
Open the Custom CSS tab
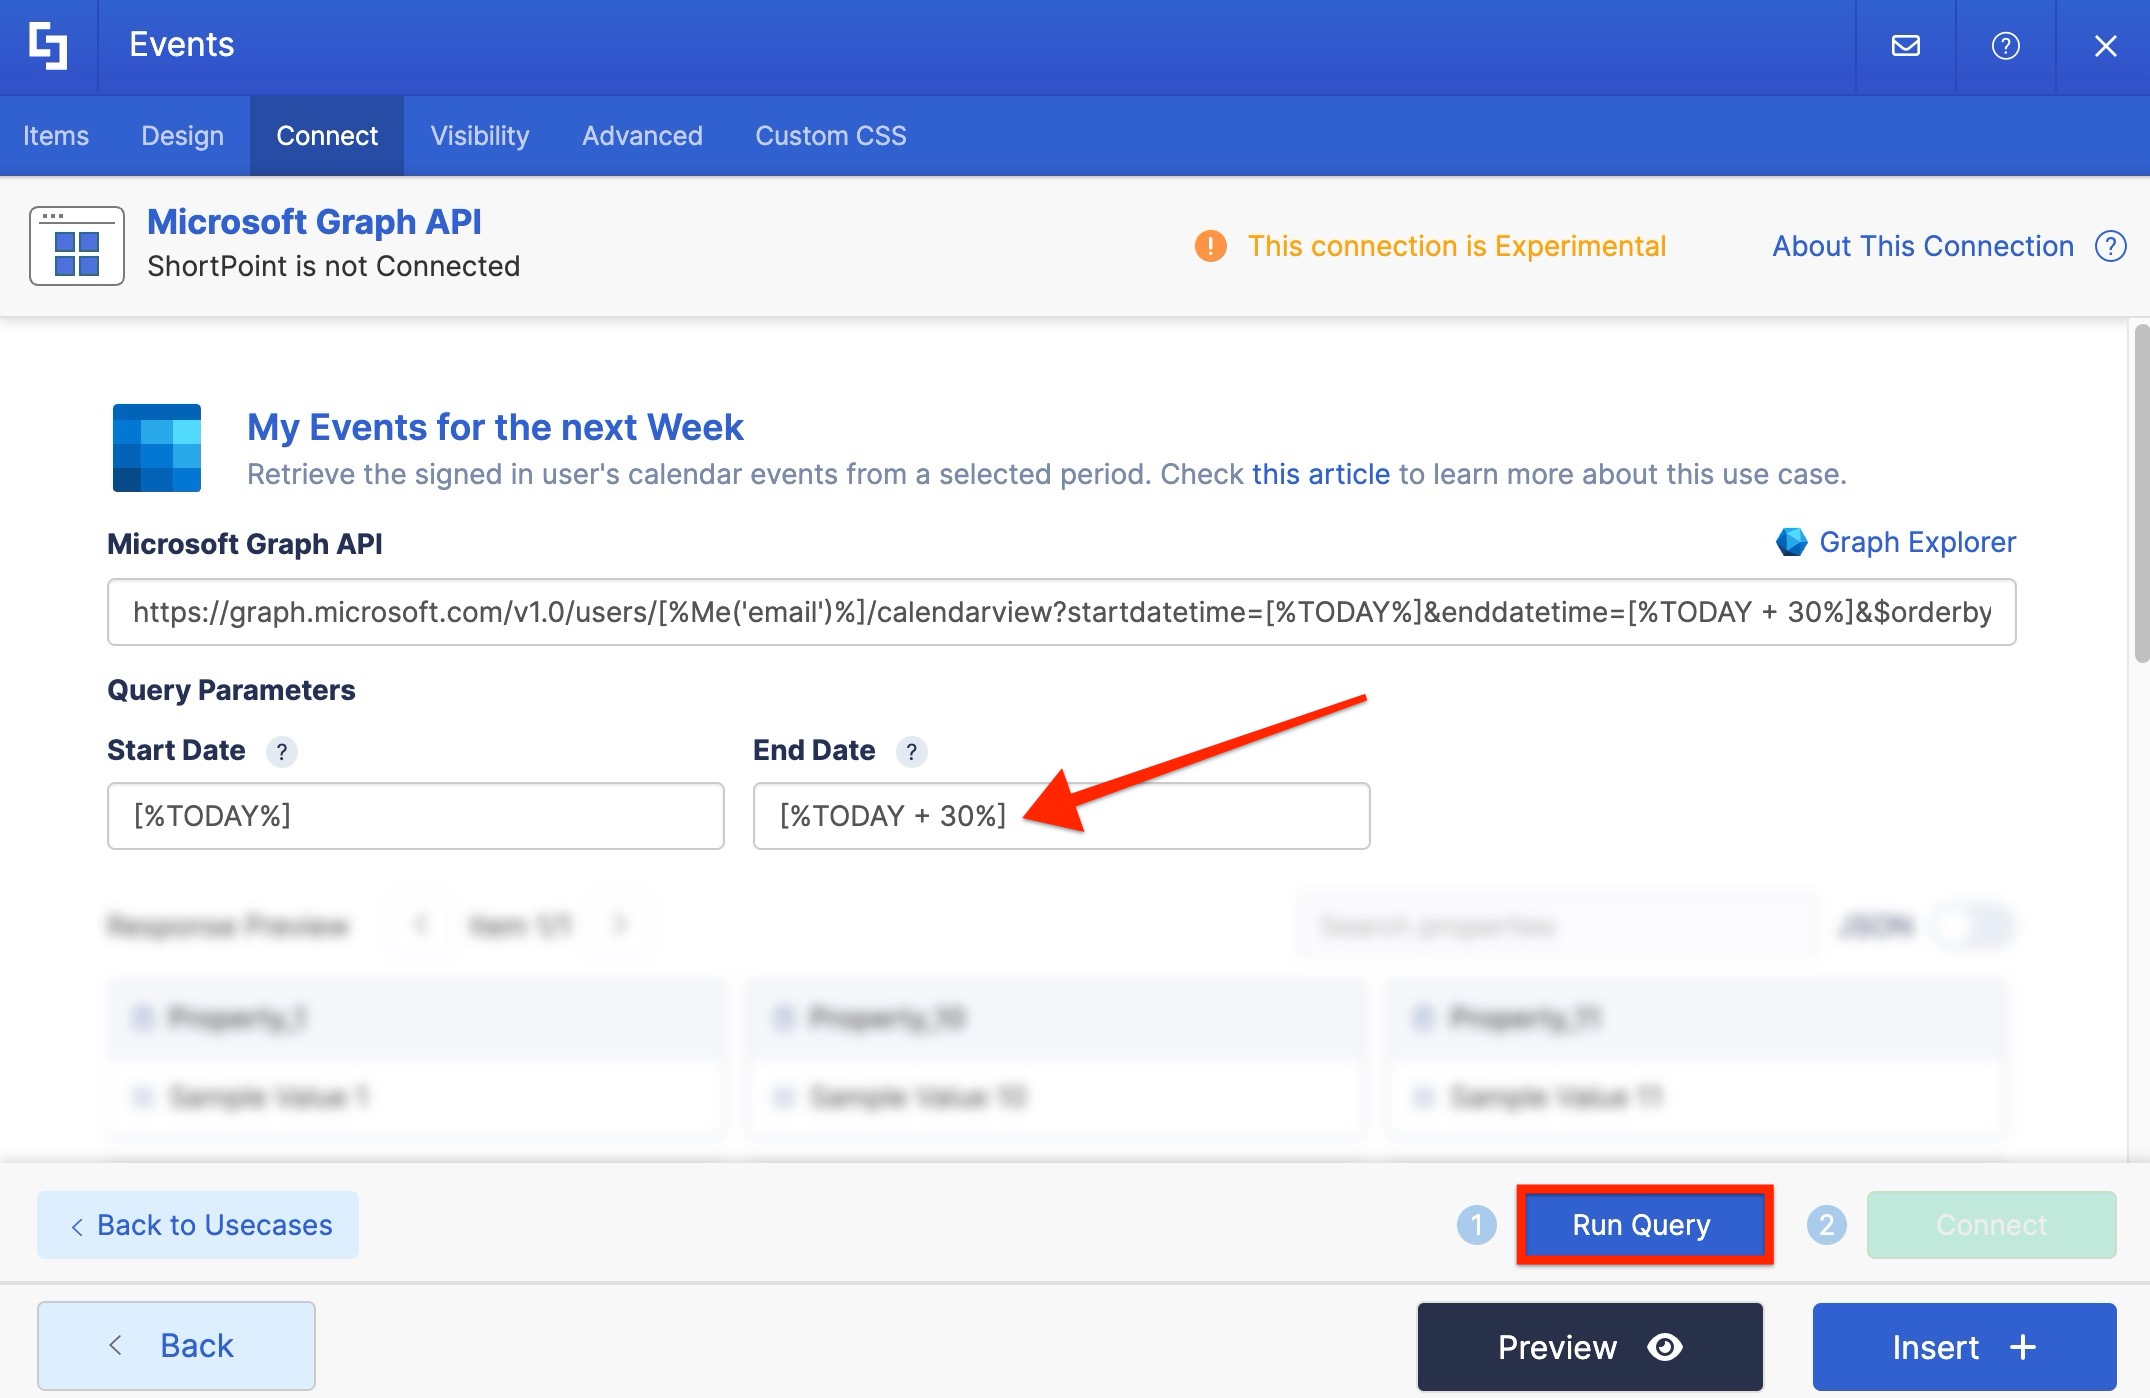830,136
